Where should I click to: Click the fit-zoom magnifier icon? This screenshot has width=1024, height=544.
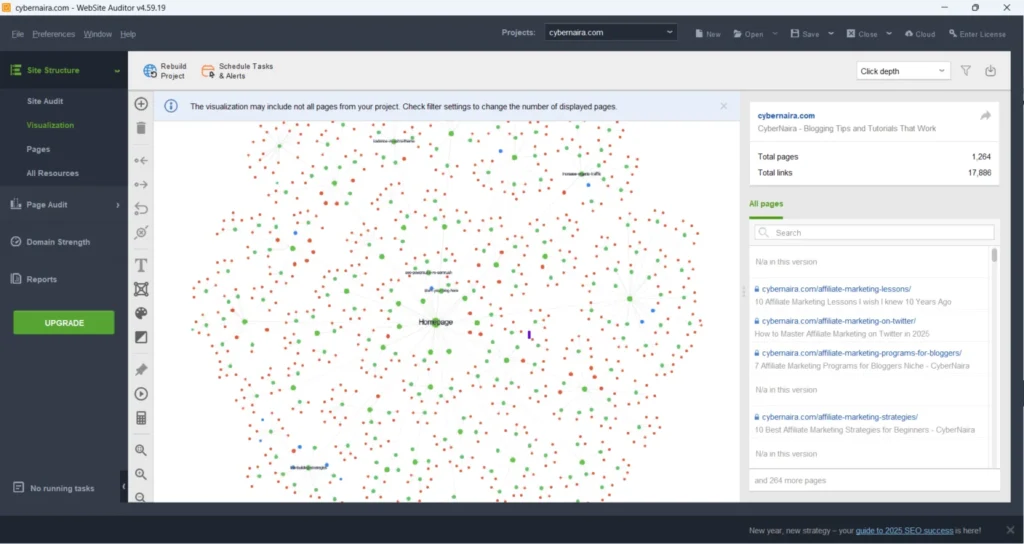141,450
